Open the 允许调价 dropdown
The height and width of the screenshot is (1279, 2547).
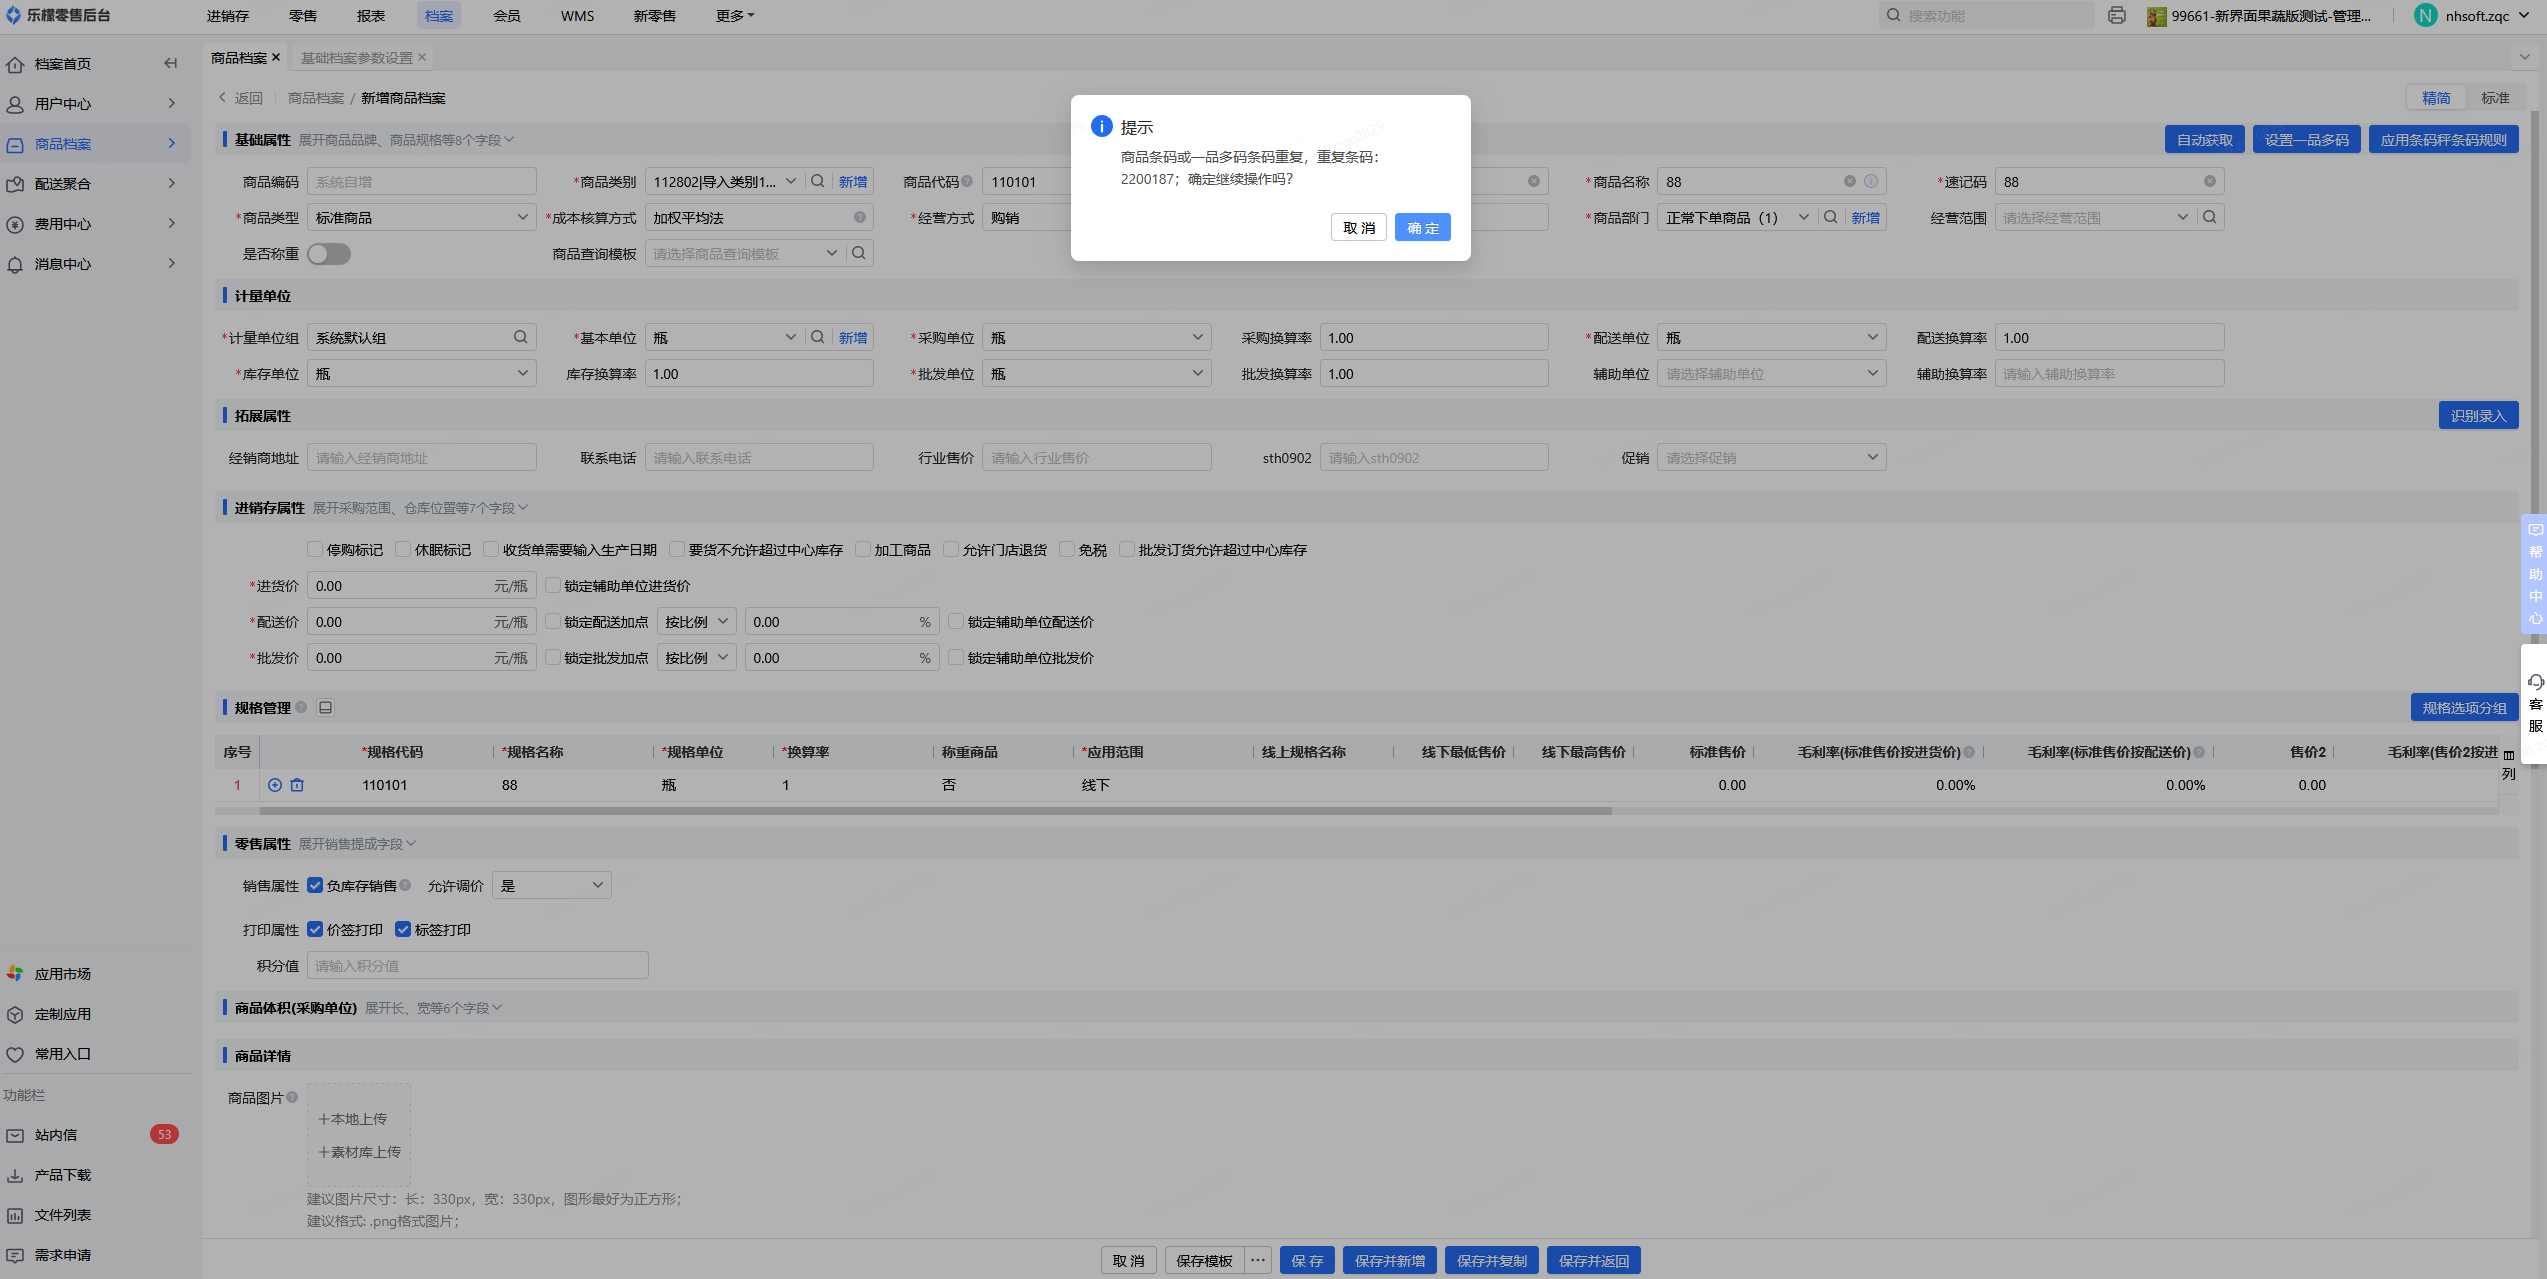tap(552, 885)
